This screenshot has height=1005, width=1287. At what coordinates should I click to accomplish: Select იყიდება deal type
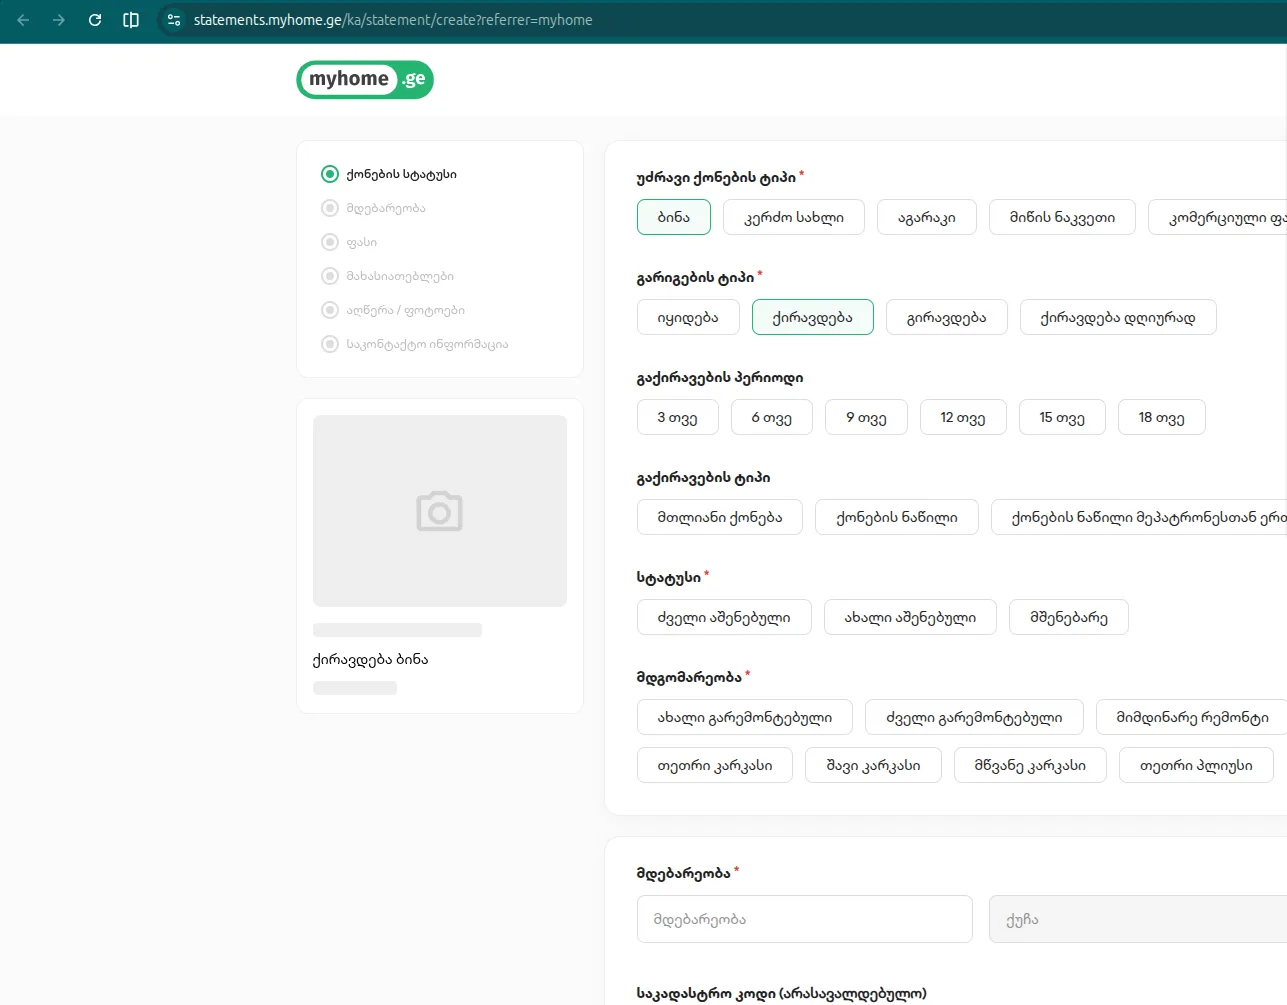pyautogui.click(x=688, y=317)
